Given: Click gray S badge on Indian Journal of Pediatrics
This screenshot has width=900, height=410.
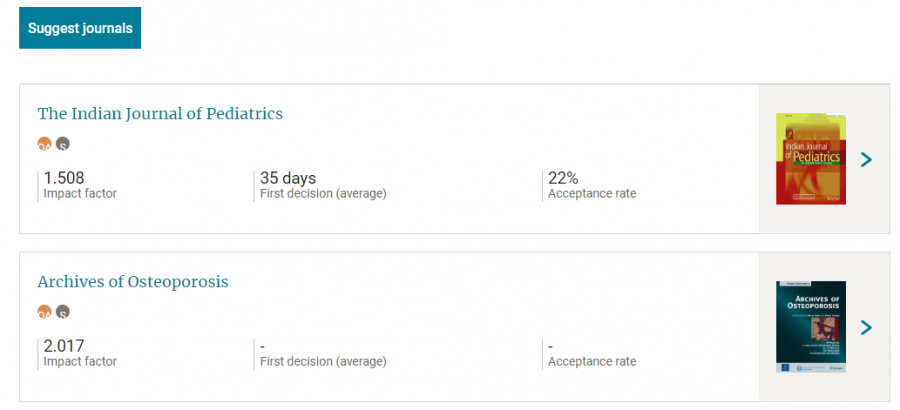Looking at the screenshot, I should (x=63, y=144).
